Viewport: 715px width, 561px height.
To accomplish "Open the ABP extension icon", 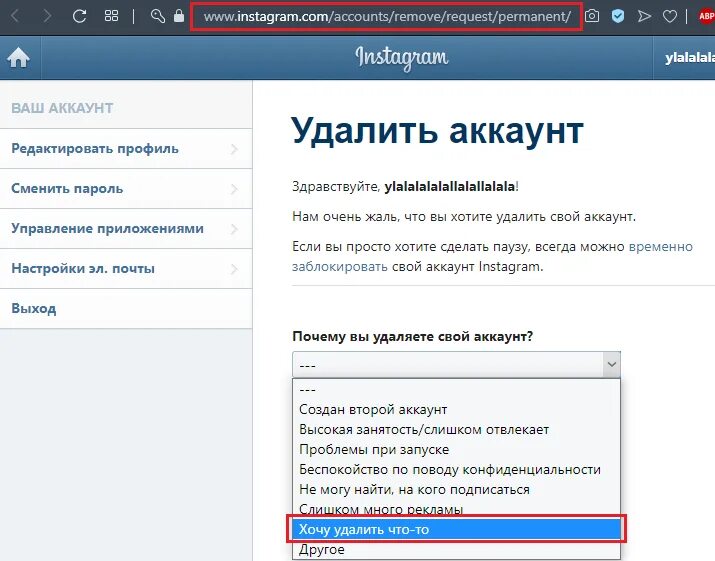I will pyautogui.click(x=706, y=16).
